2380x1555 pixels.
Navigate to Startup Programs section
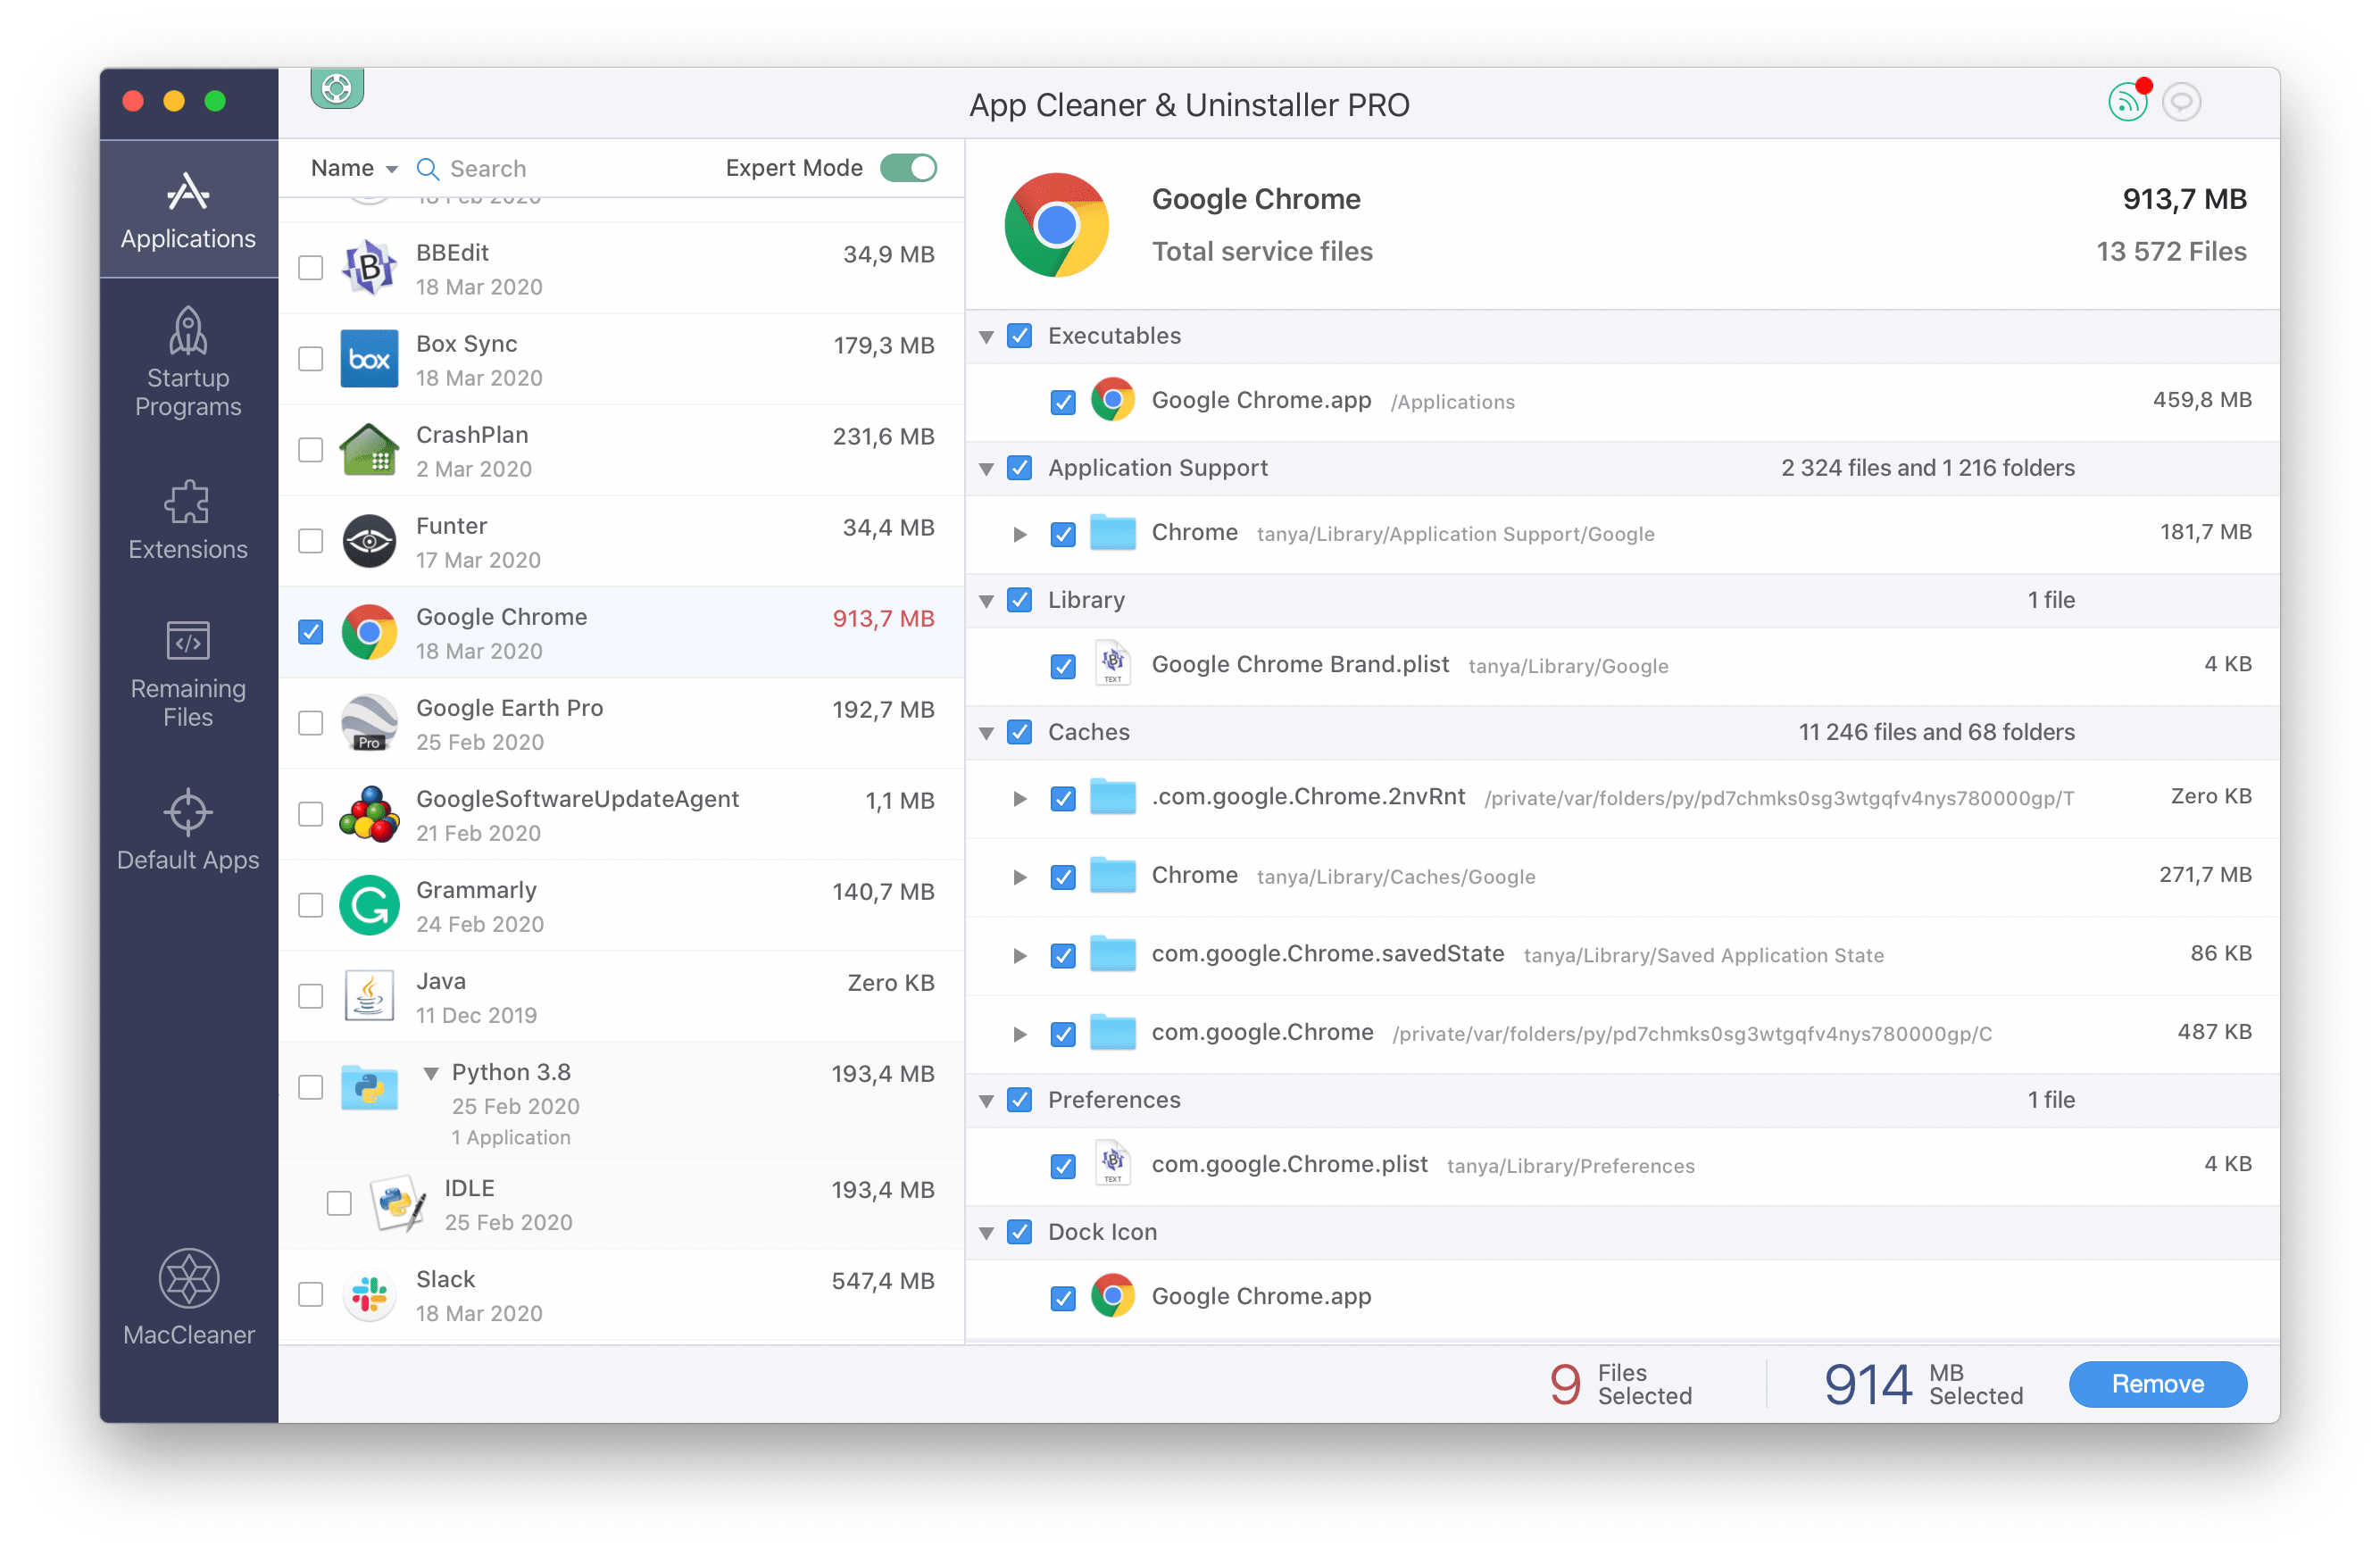point(187,364)
